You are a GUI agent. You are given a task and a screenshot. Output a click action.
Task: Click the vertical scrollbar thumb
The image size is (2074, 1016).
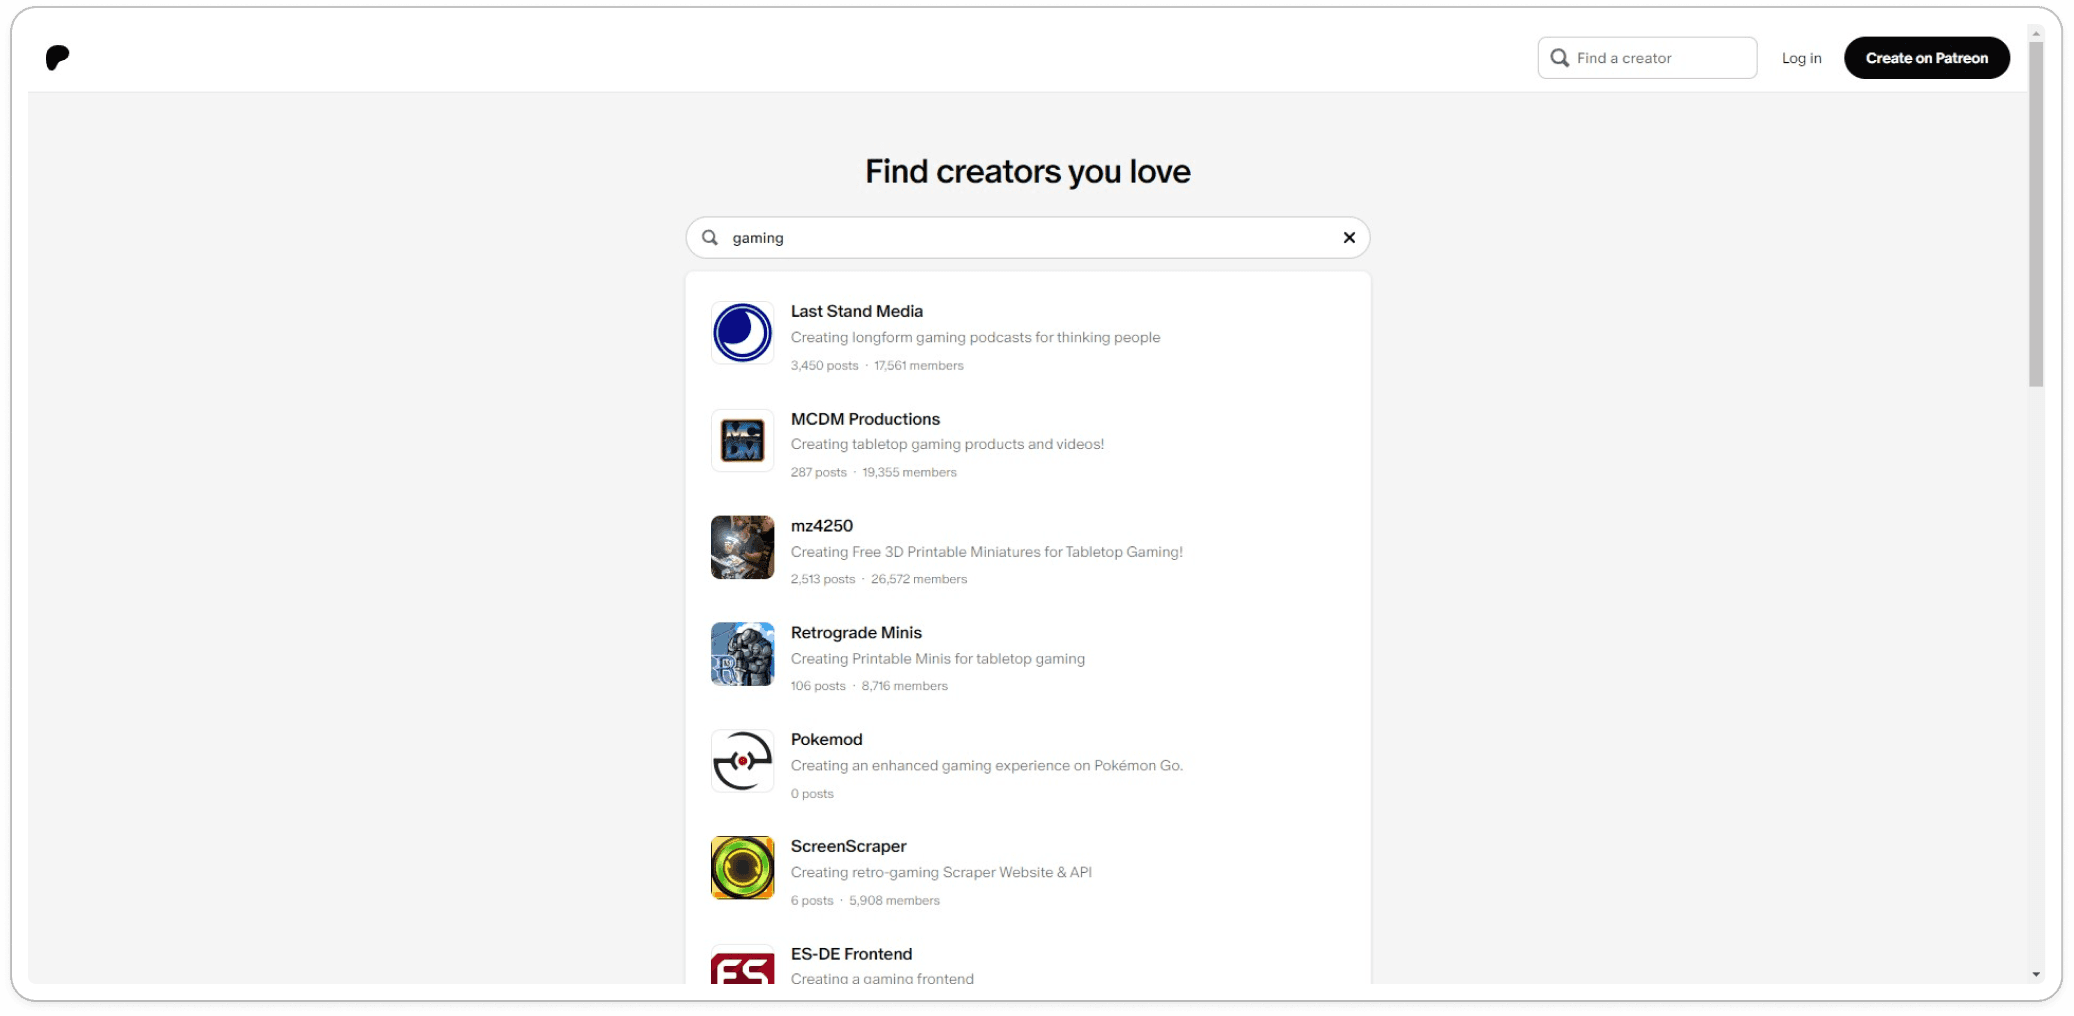coord(2036,214)
